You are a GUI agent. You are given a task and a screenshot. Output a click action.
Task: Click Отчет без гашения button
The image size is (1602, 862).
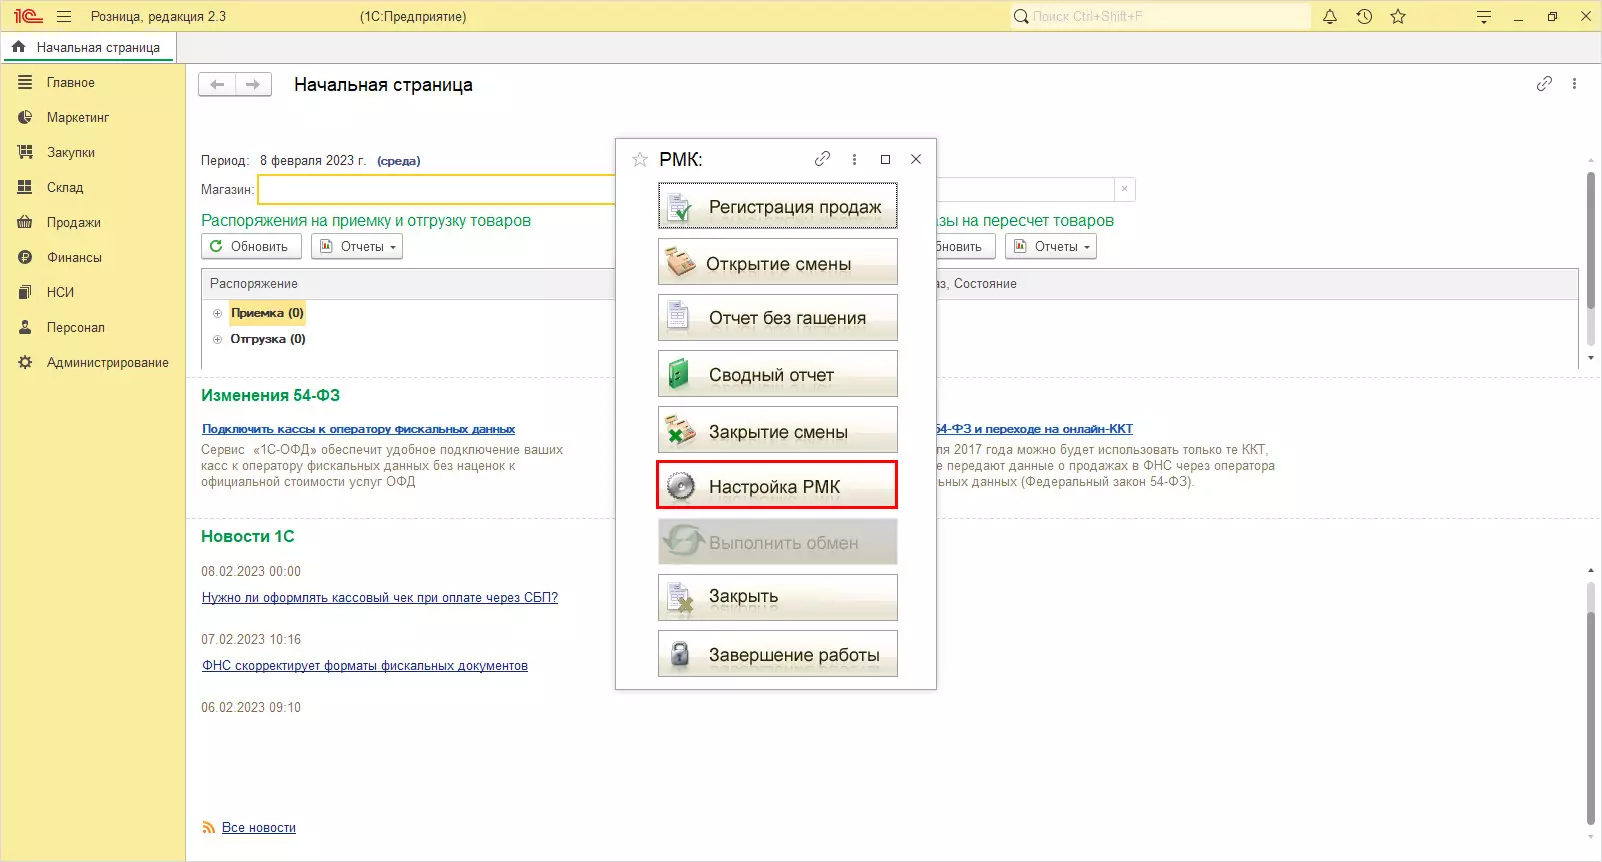777,318
